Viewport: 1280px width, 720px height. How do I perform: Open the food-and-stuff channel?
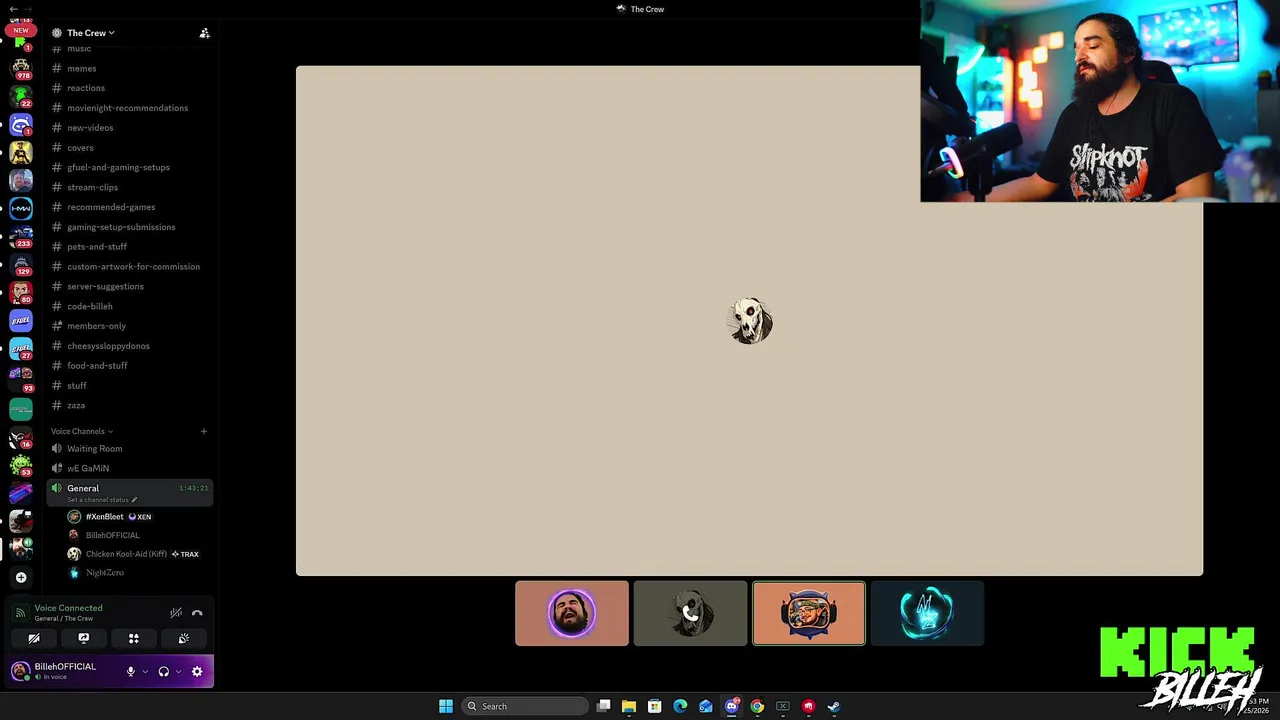(130, 366)
